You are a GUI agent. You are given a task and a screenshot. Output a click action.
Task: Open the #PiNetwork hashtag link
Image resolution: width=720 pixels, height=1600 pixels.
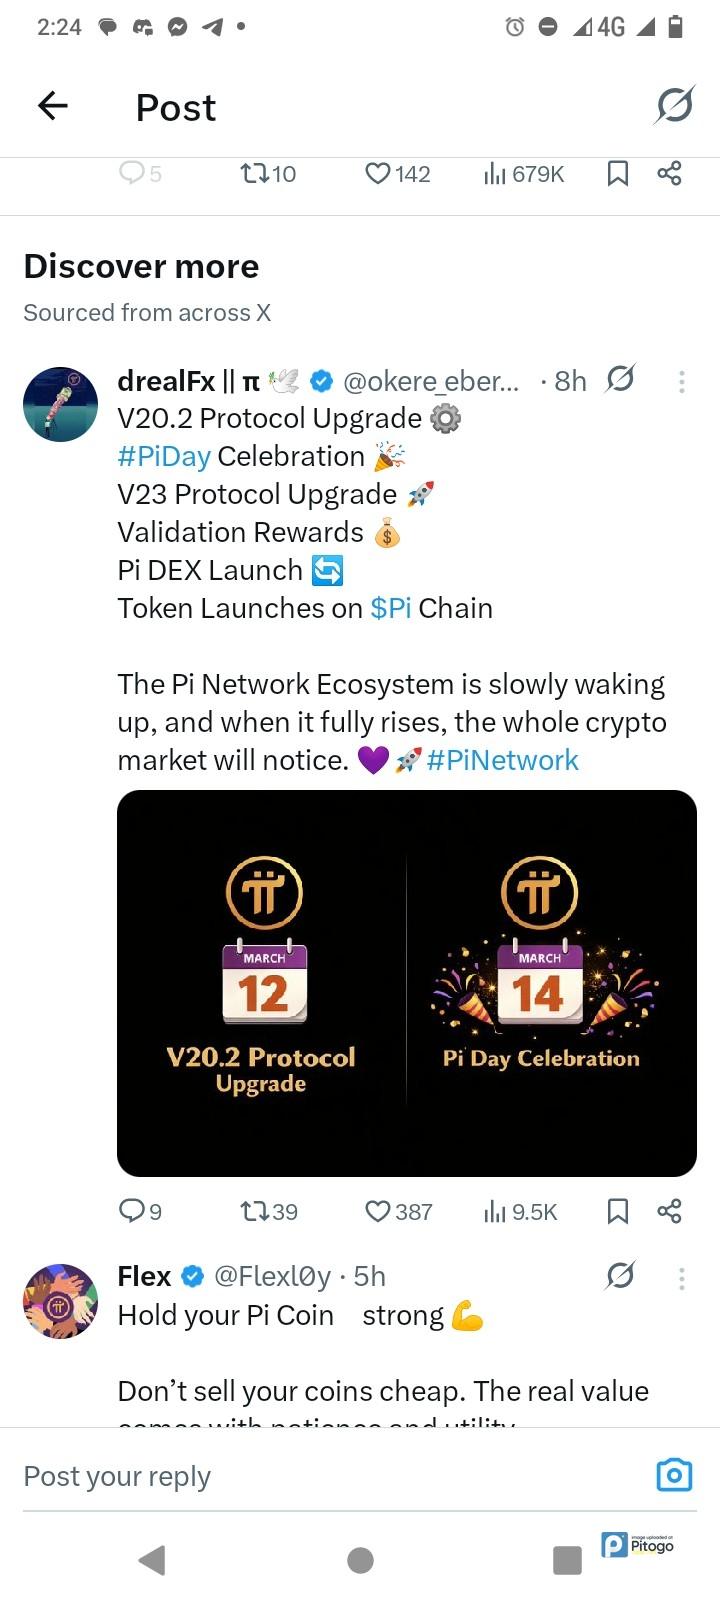502,760
